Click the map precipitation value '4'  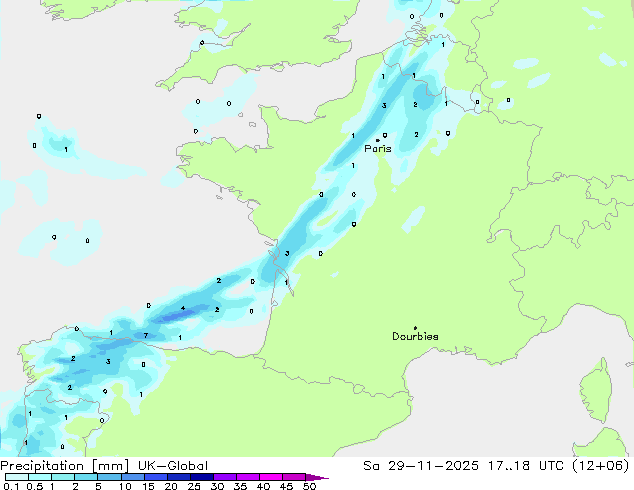(183, 308)
